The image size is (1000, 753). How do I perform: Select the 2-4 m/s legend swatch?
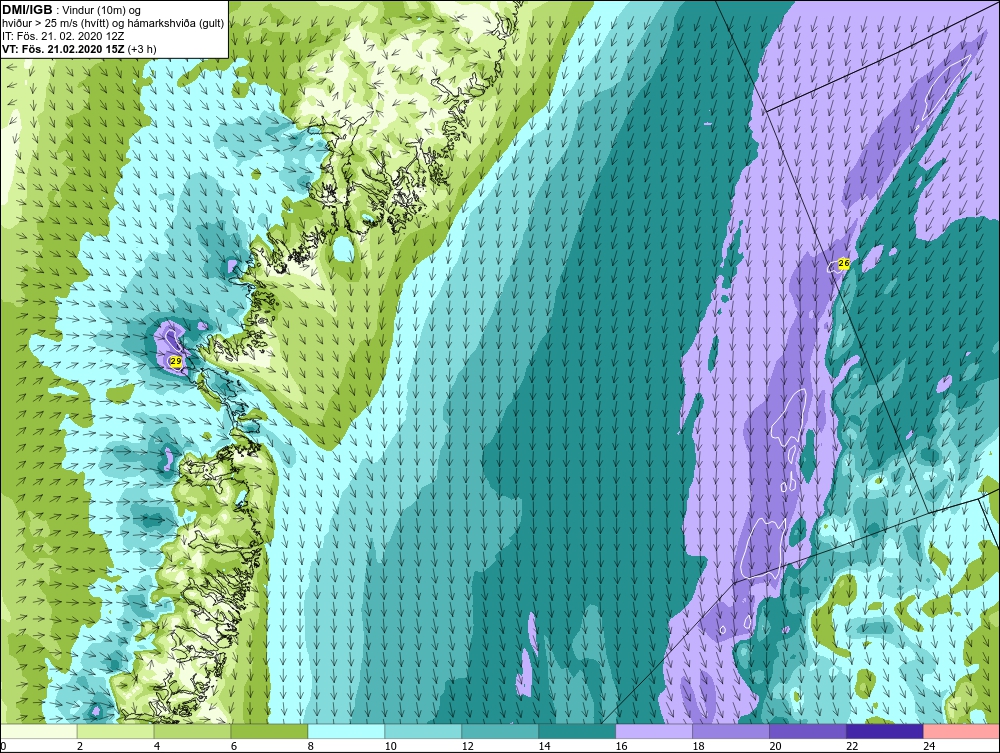(115, 731)
